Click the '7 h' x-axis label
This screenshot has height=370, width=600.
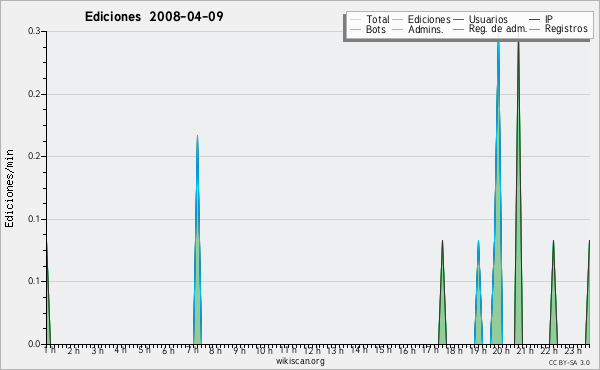192,350
